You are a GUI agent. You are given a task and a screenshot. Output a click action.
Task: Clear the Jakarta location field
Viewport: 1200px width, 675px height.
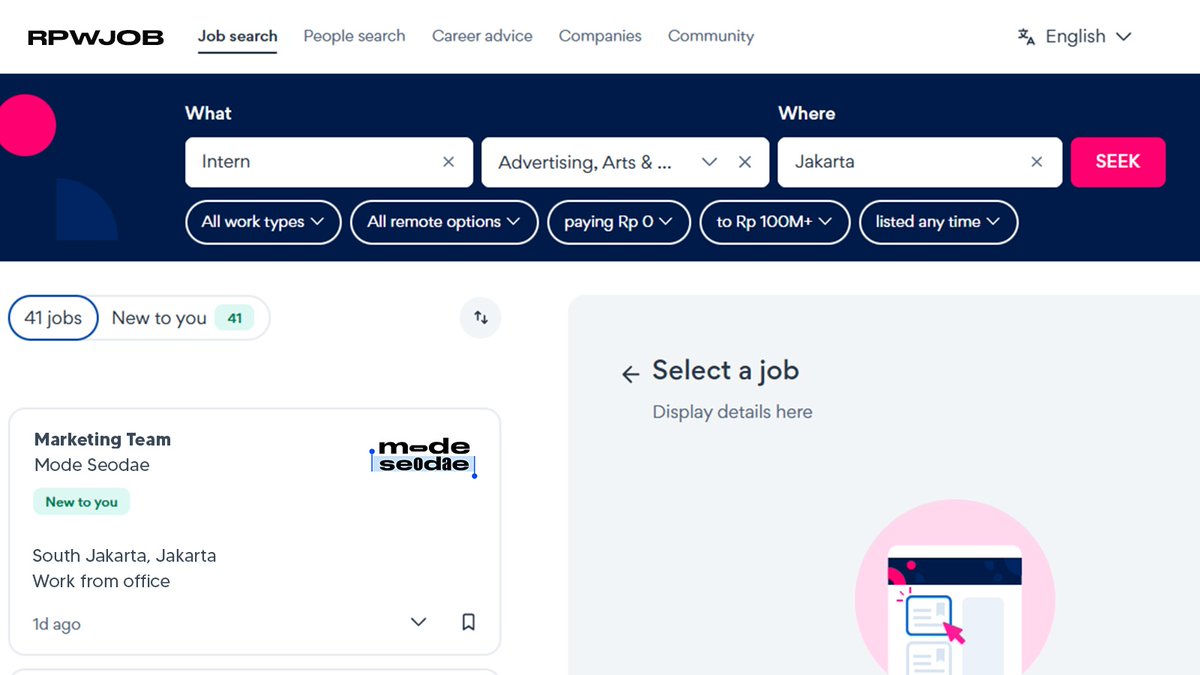tap(1037, 162)
